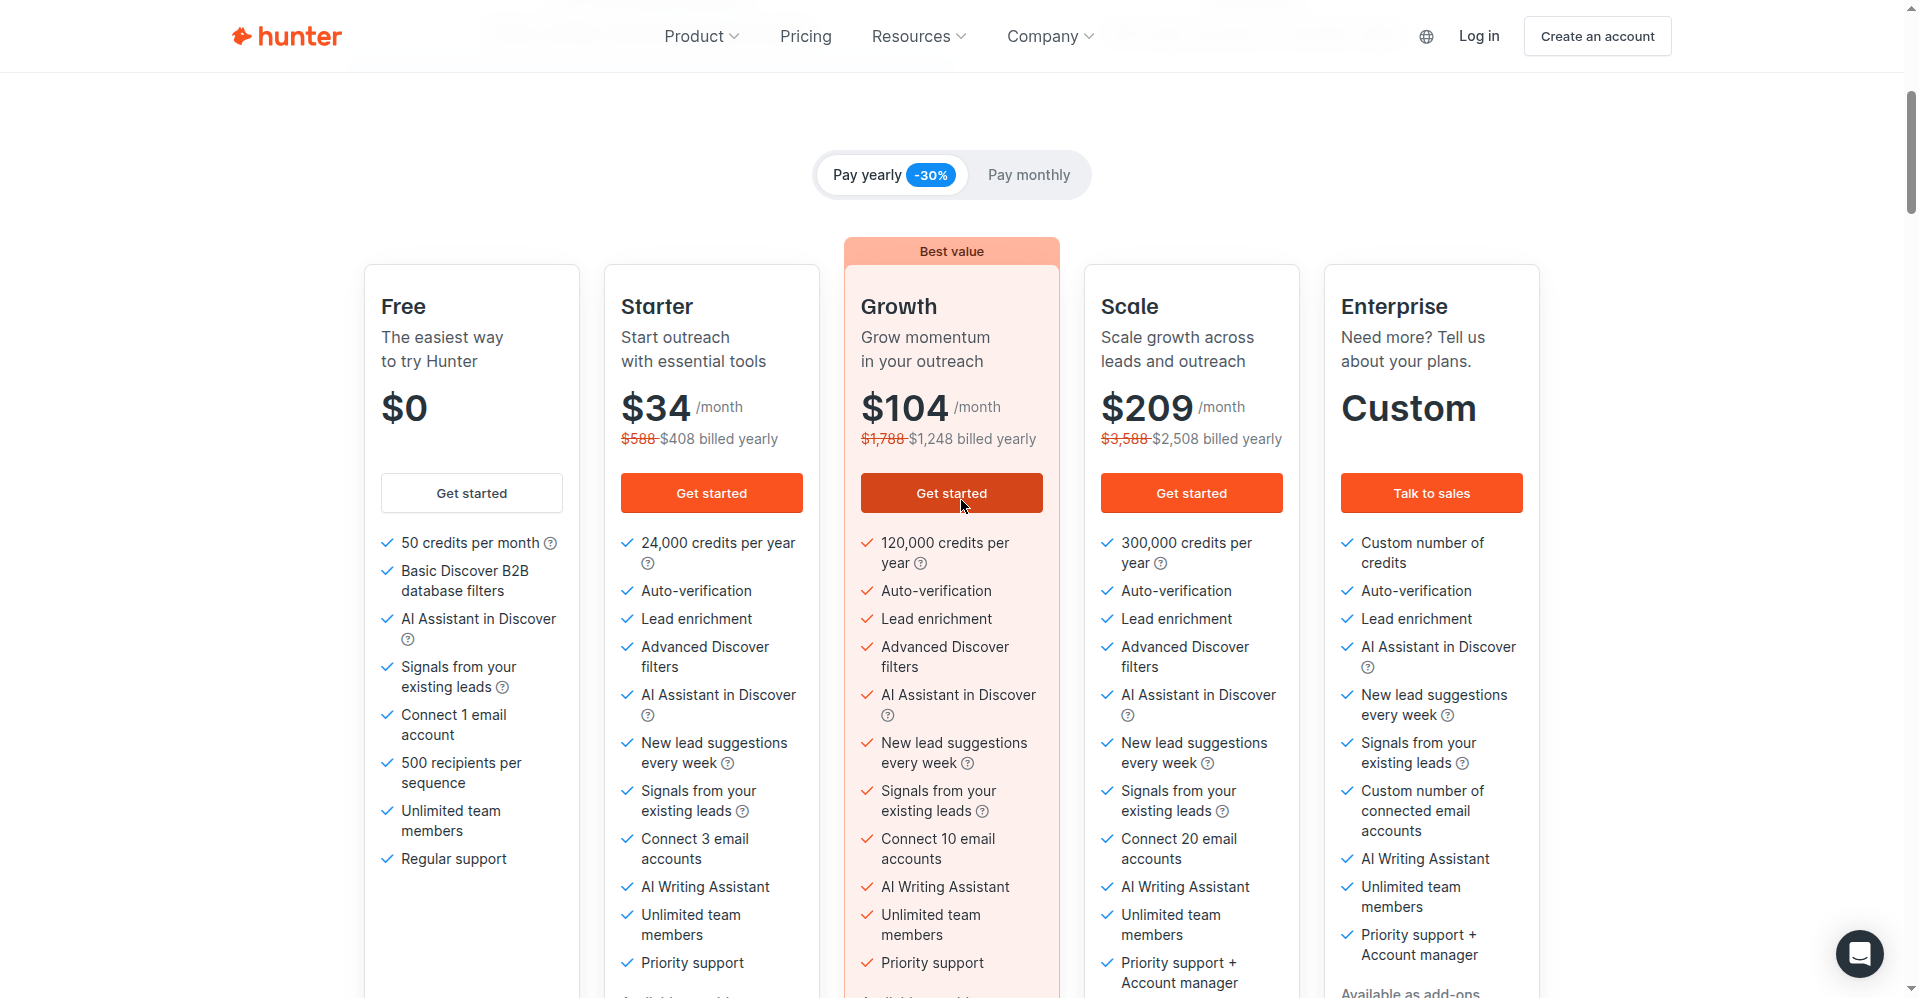The width and height of the screenshot is (1919, 998).
Task: Info icon under Free plan AI Assistant
Action: [x=408, y=640]
